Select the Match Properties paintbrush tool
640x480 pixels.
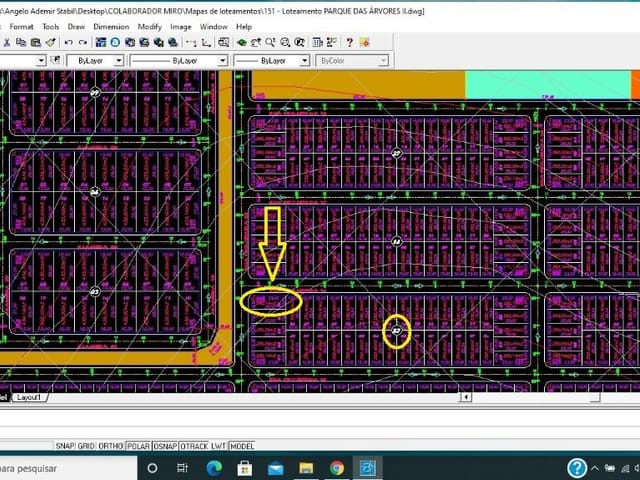point(51,42)
